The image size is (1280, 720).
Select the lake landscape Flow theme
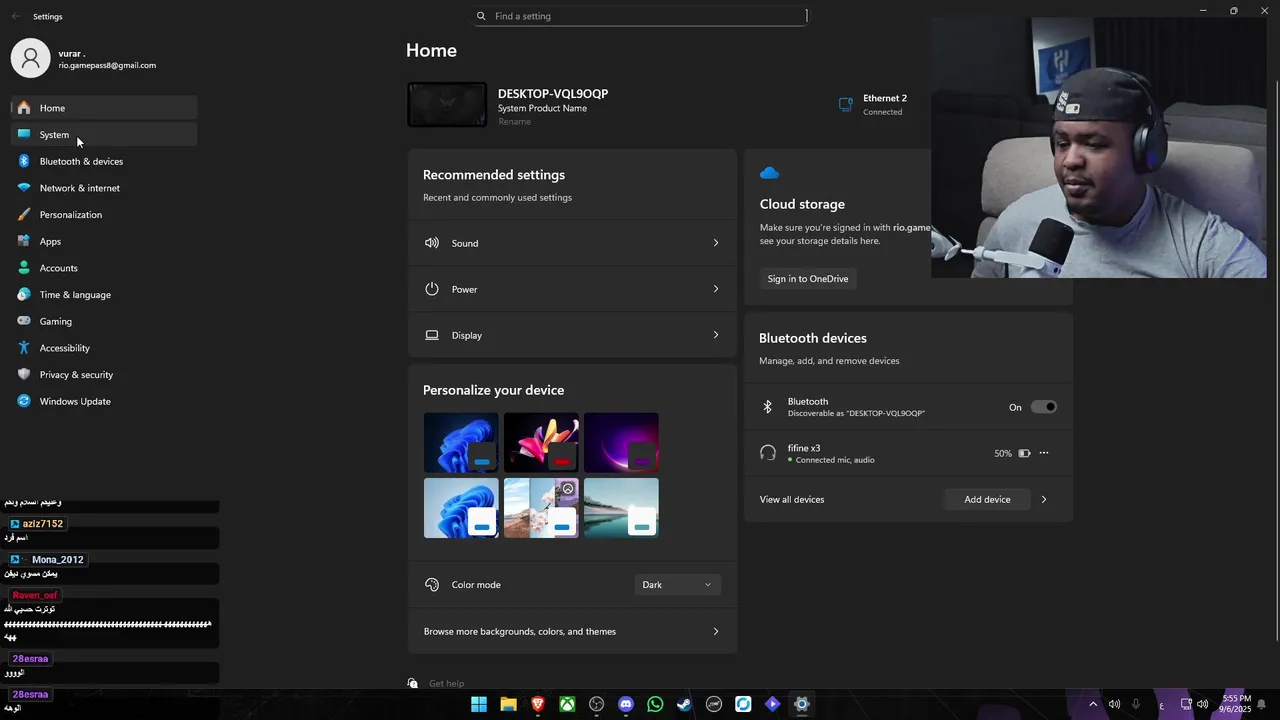click(x=621, y=508)
